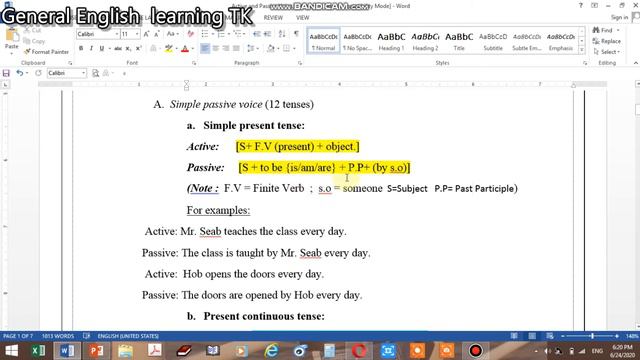Toggle Align Left paragraph alignment
This screenshot has height=360, width=640.
[x=205, y=49]
